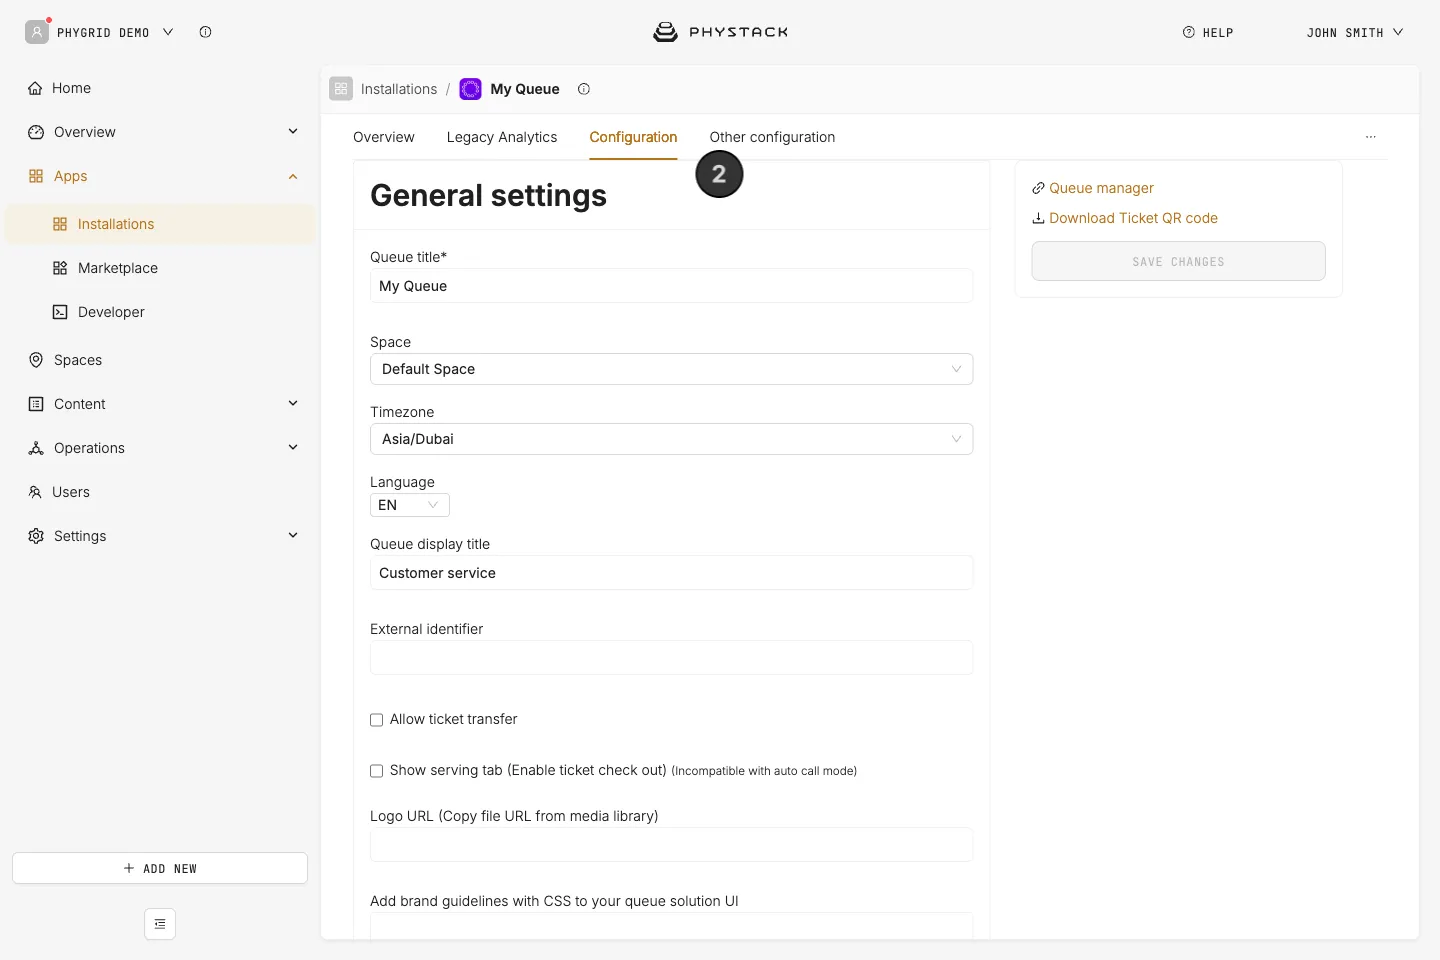The height and width of the screenshot is (960, 1440).
Task: Switch to the Other configuration tab
Action: (x=772, y=137)
